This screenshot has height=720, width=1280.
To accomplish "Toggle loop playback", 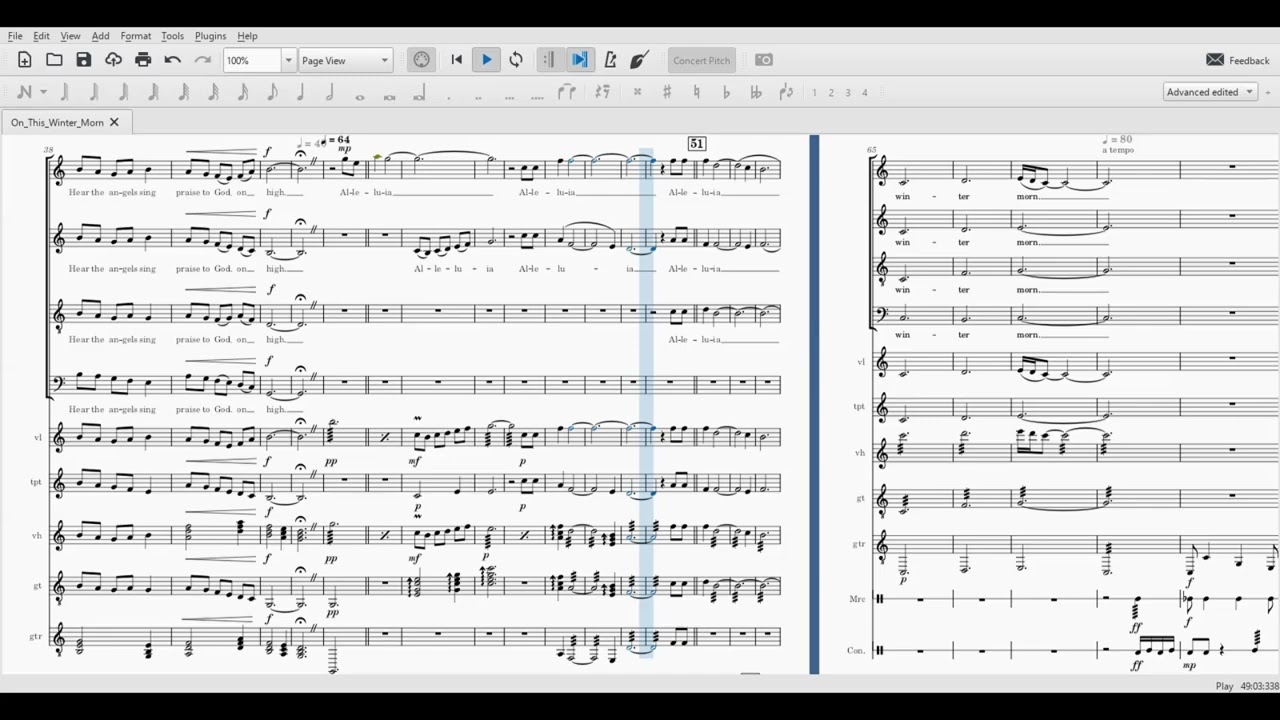I will pyautogui.click(x=516, y=60).
